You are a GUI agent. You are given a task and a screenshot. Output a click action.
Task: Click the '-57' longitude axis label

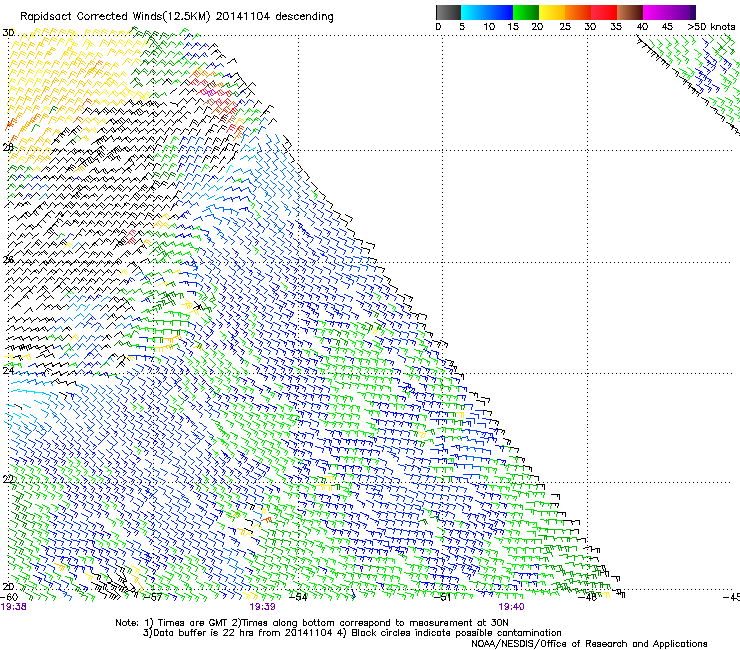click(153, 597)
